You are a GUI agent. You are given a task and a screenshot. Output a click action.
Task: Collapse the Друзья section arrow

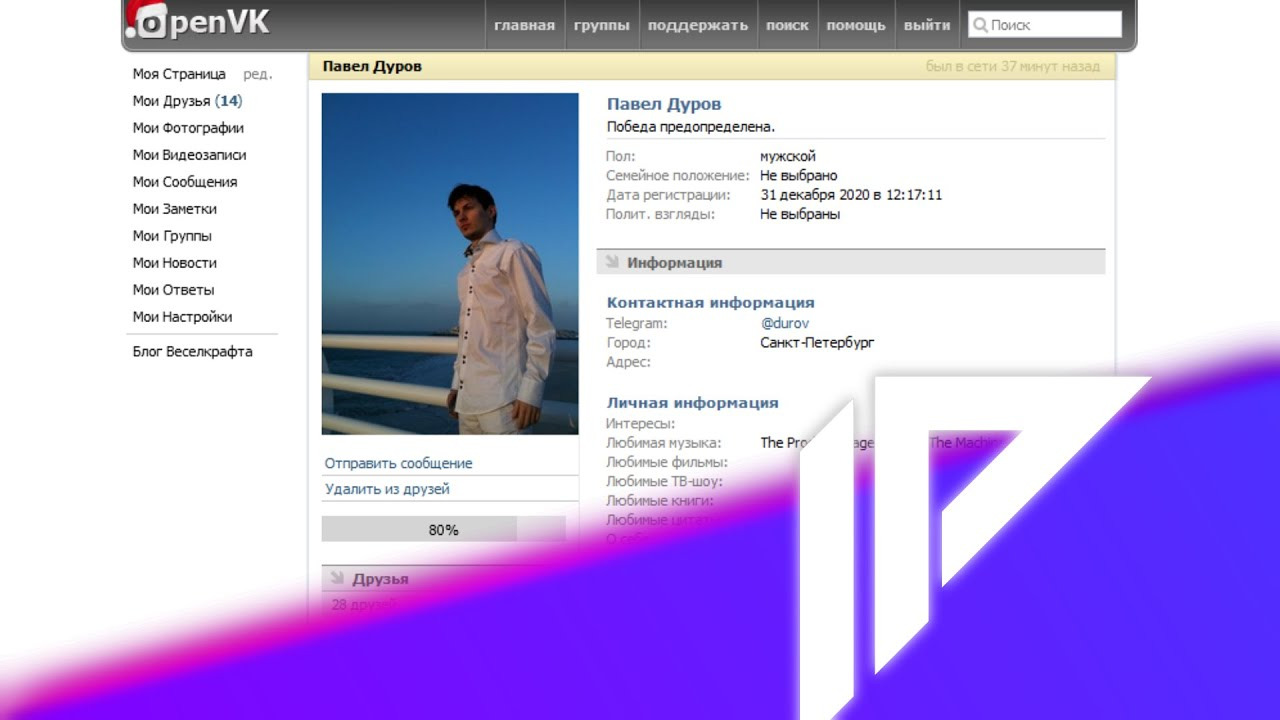coord(336,578)
